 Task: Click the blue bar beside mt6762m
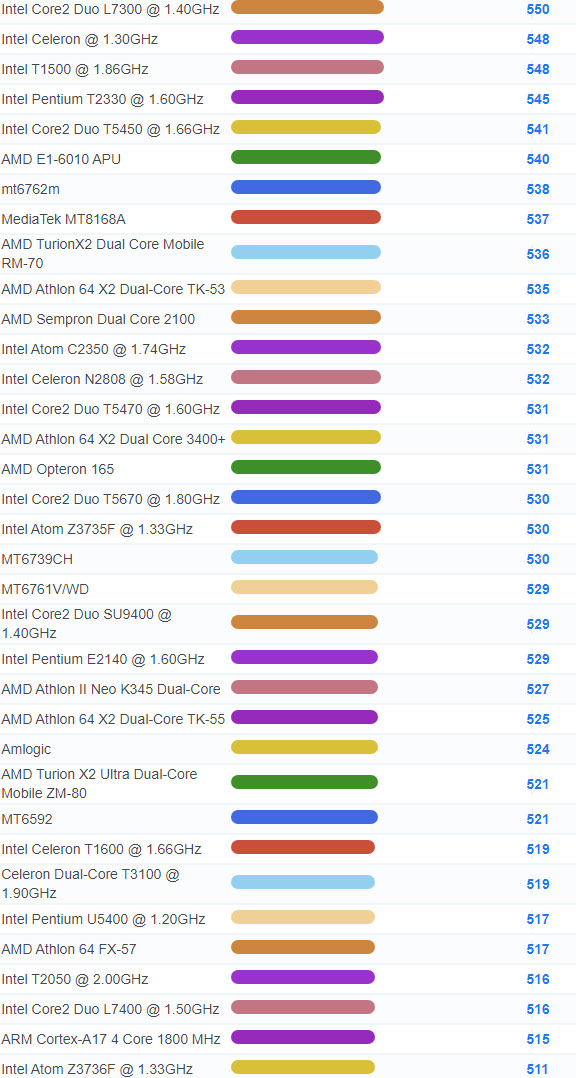point(306,187)
